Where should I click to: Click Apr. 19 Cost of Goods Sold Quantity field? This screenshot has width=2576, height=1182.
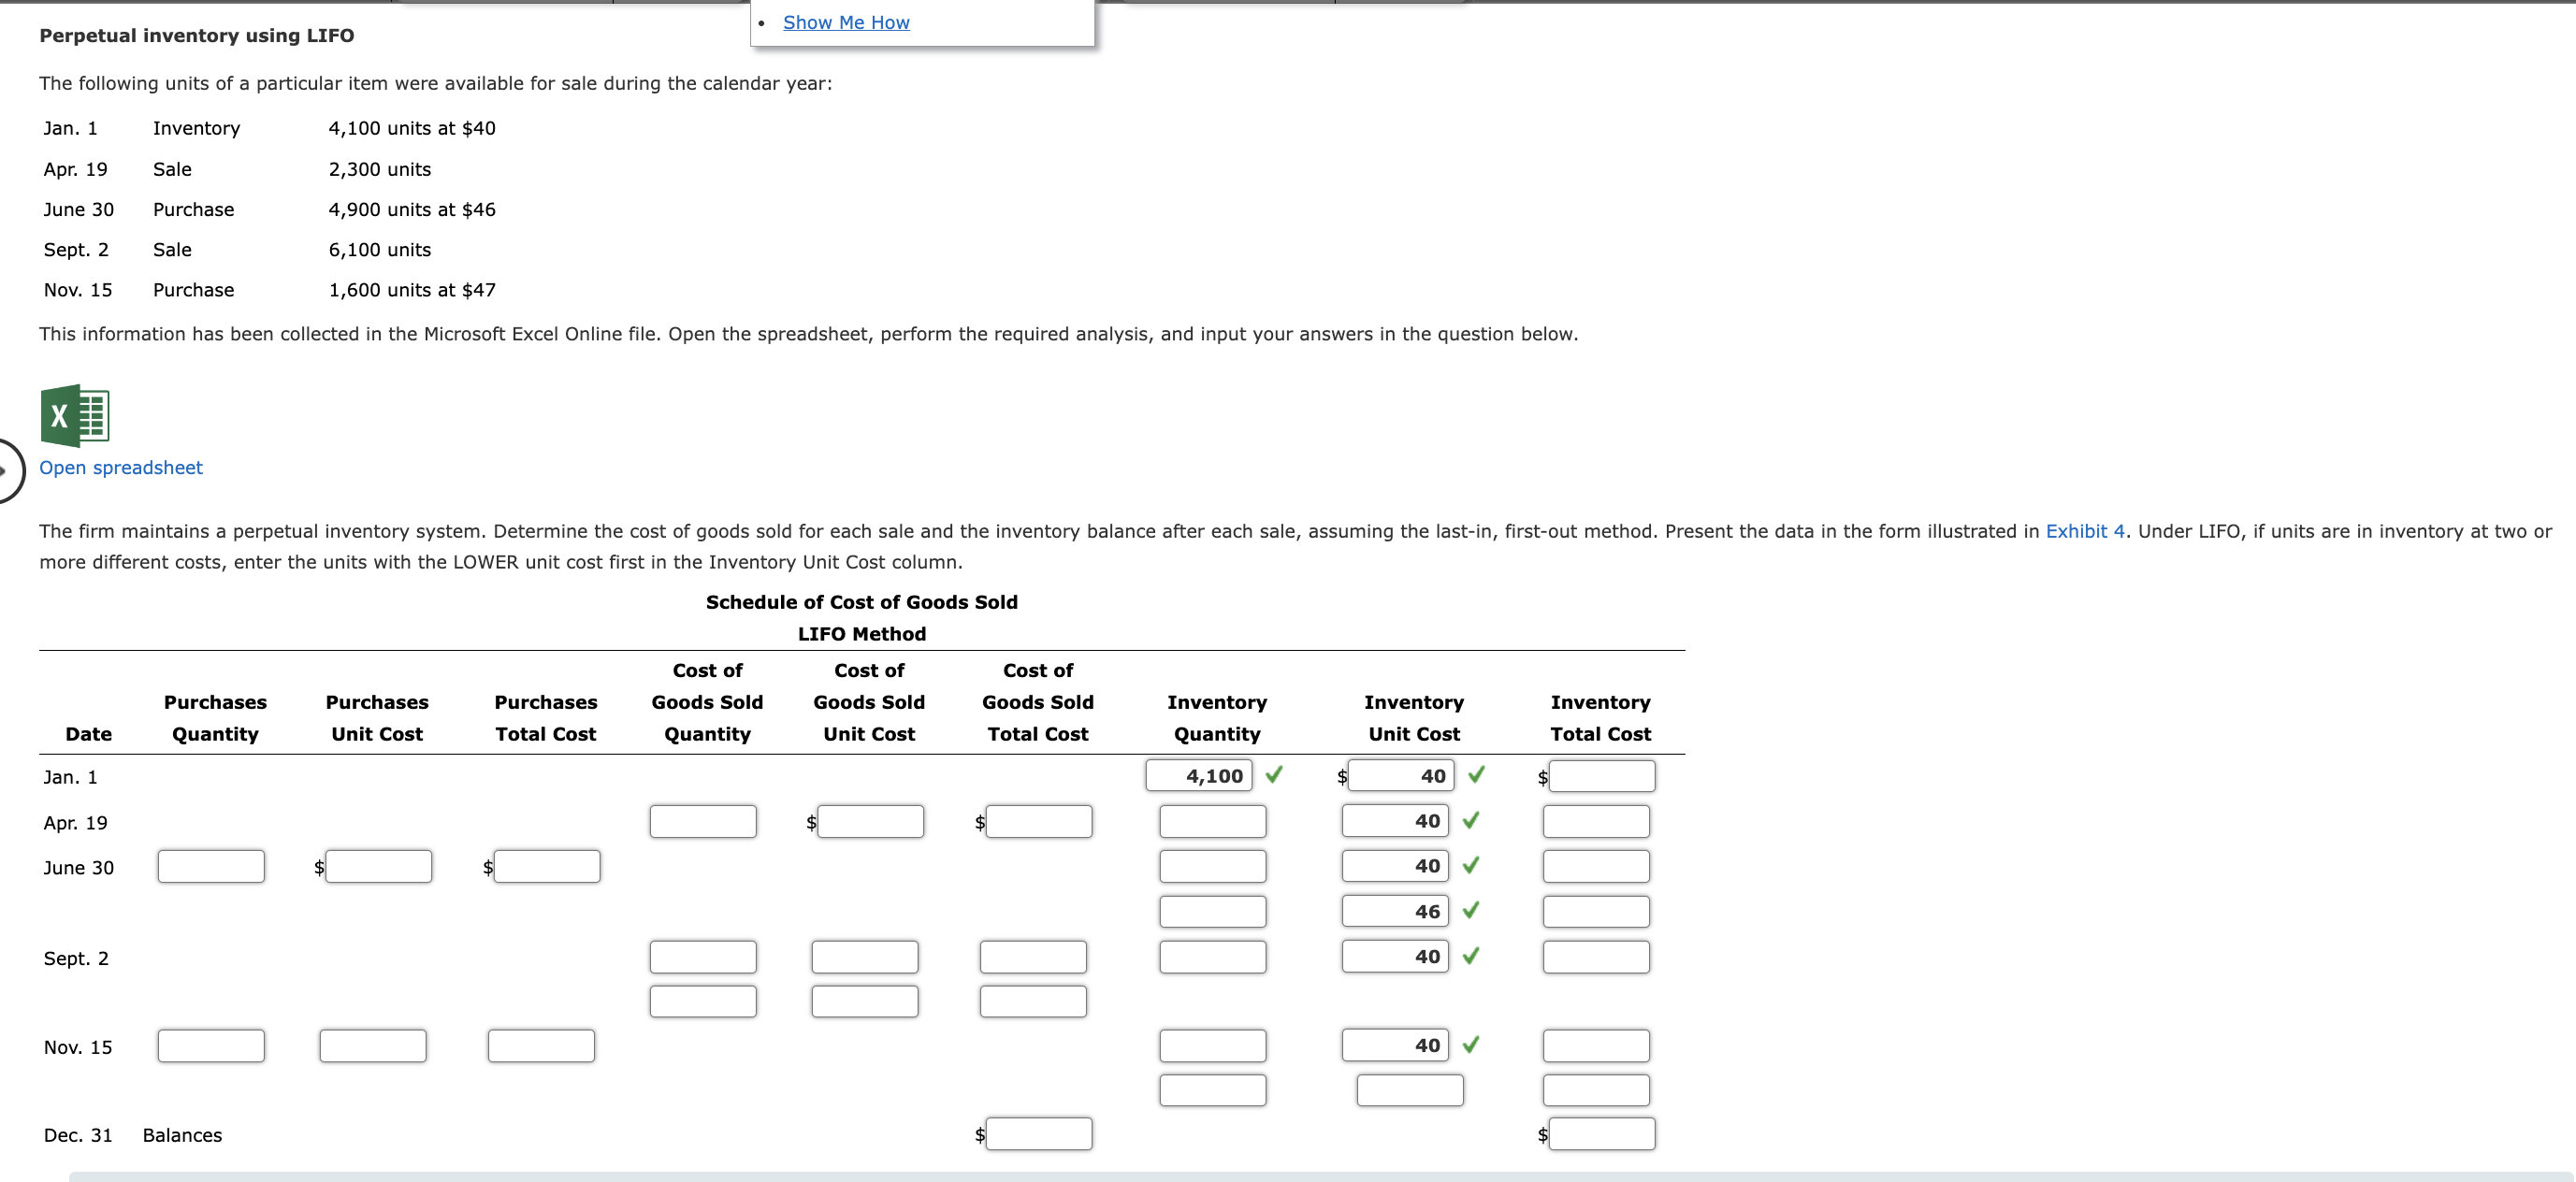pyautogui.click(x=703, y=821)
